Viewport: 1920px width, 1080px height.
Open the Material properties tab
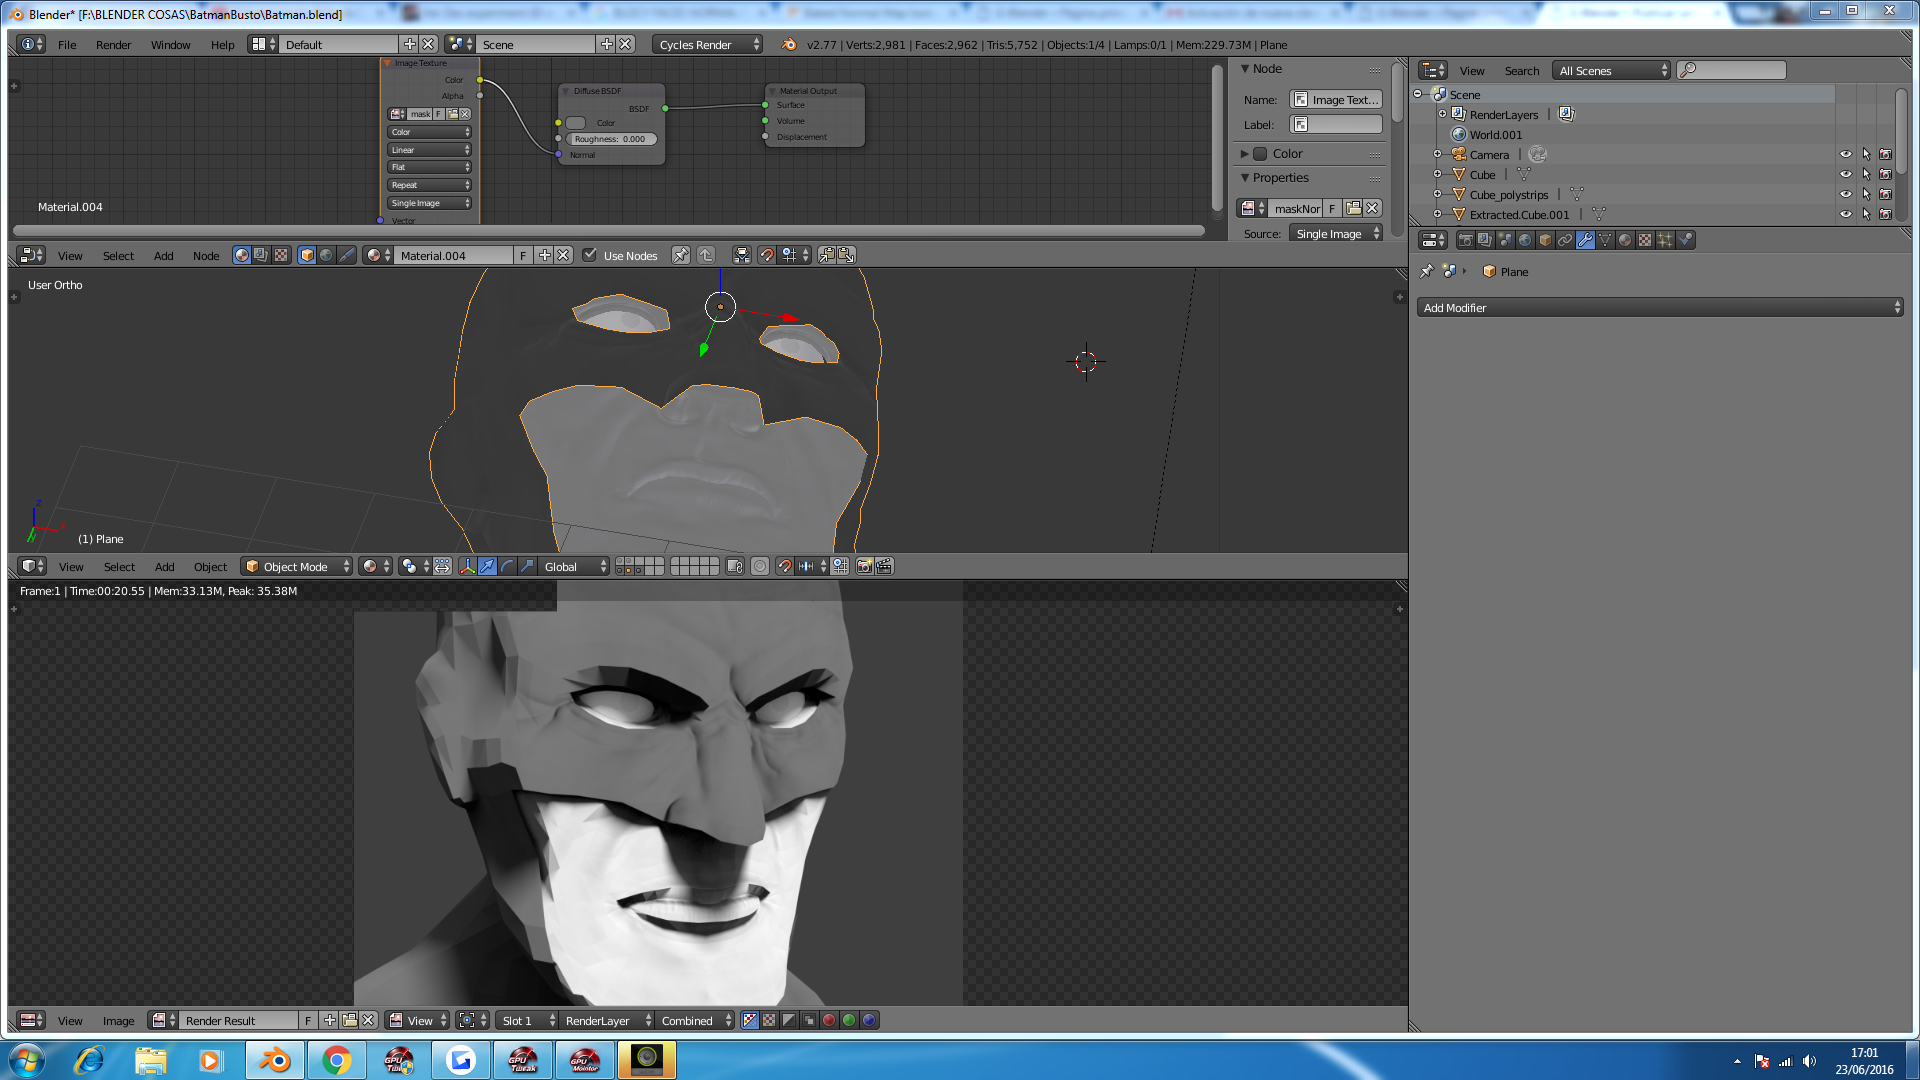[1625, 240]
